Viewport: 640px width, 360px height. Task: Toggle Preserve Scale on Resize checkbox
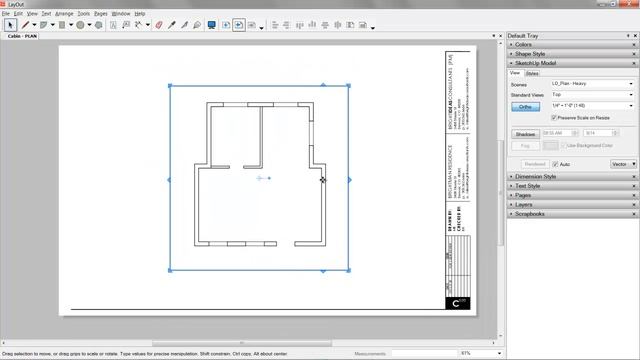tap(554, 118)
